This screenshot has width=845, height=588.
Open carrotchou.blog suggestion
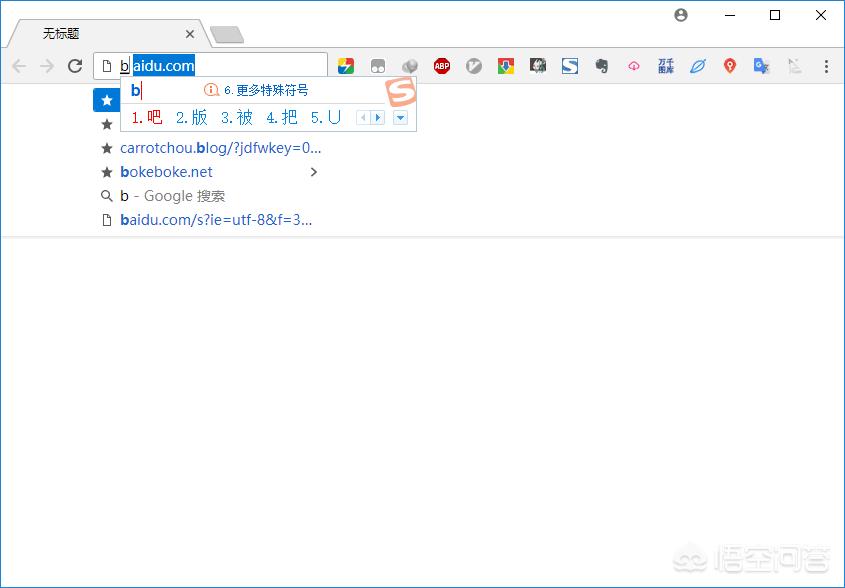click(220, 148)
